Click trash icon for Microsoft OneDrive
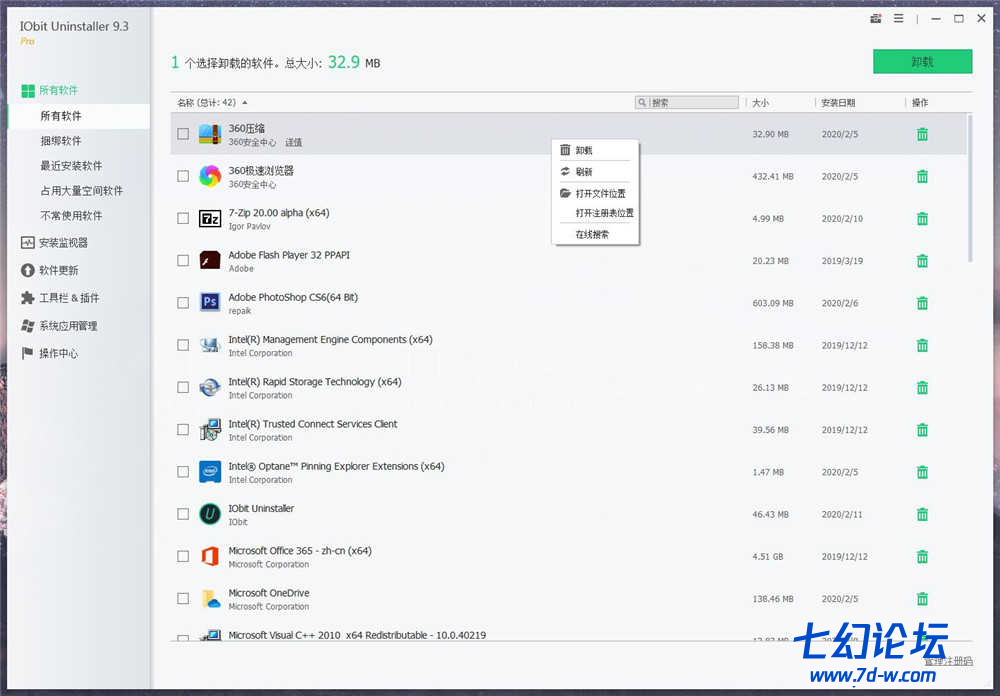This screenshot has height=696, width=1000. [x=922, y=598]
